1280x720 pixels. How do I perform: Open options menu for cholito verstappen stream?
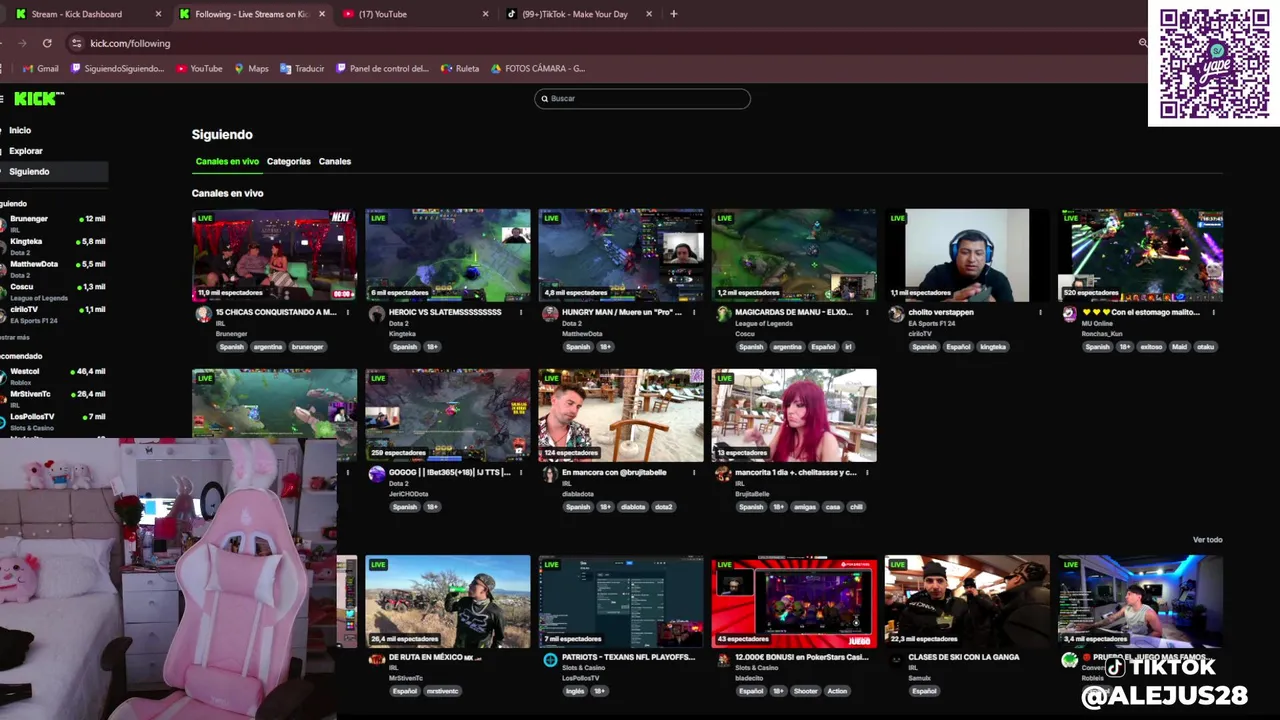pos(1040,312)
